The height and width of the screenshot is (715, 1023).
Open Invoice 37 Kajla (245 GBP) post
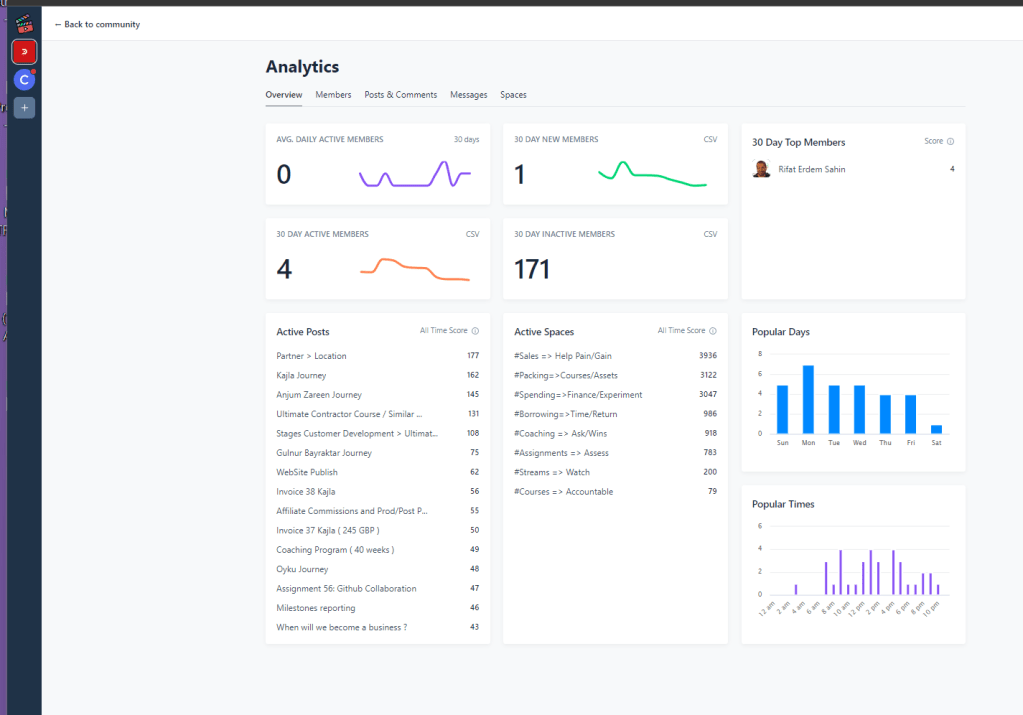(x=328, y=530)
